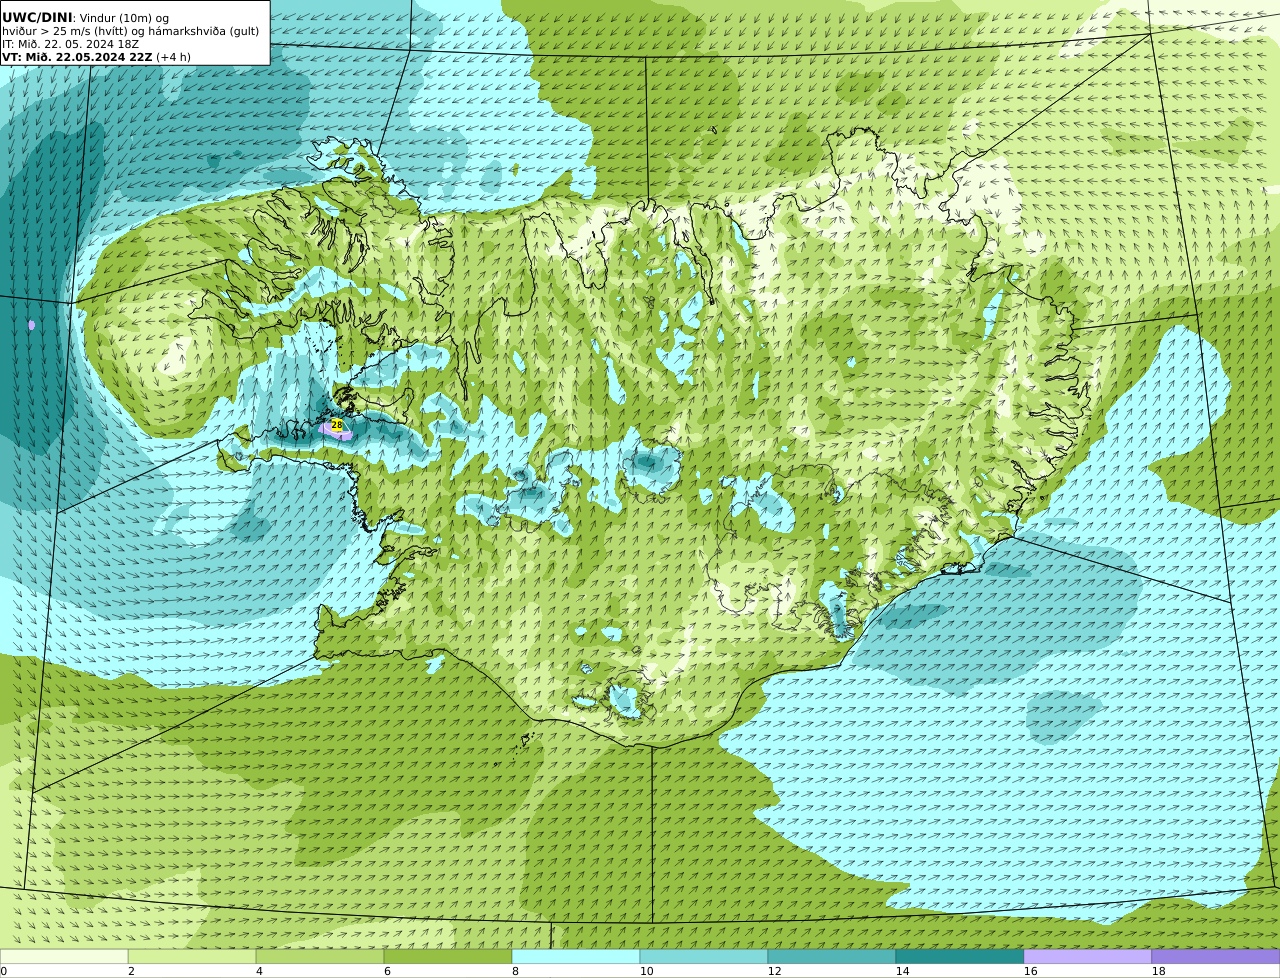Click the legend scale label '0'
This screenshot has width=1280, height=978.
point(3,971)
